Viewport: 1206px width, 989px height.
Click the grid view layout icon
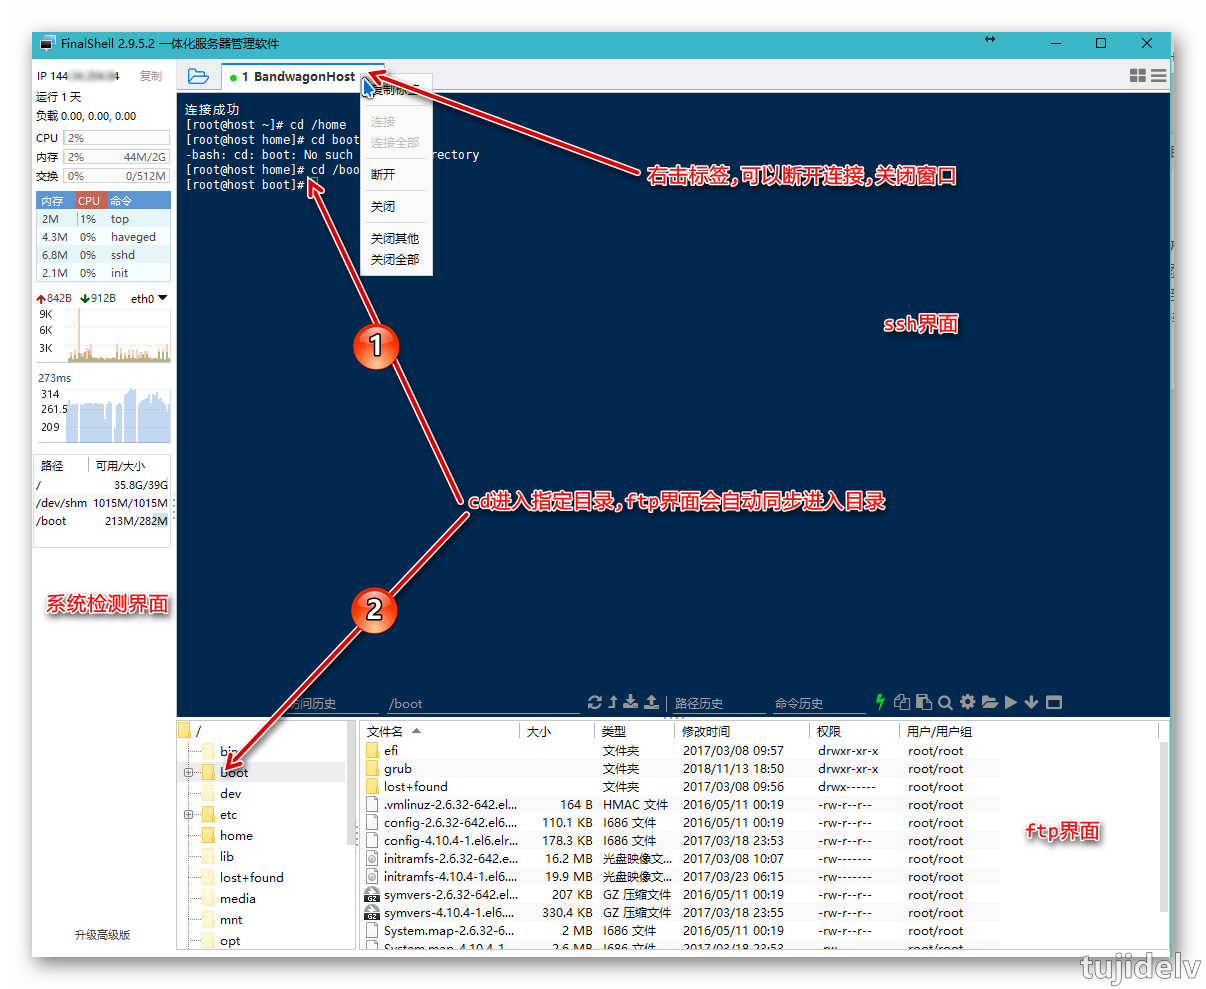(x=1137, y=76)
